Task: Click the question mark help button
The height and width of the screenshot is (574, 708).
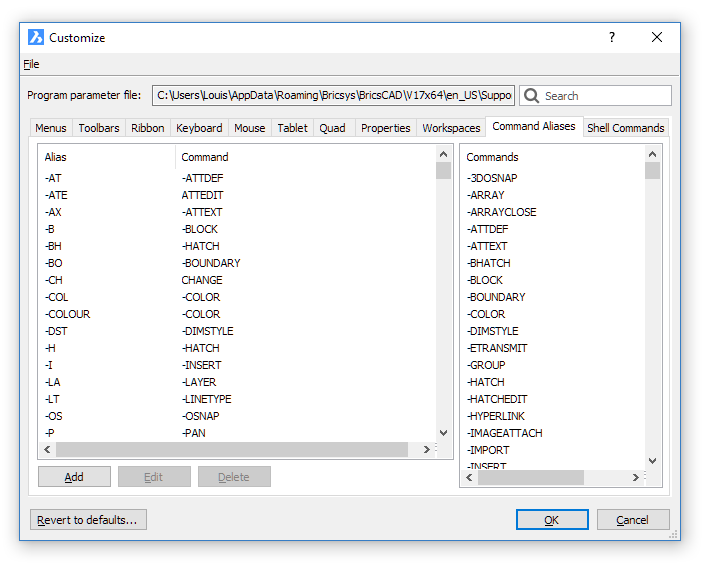Action: [x=611, y=37]
